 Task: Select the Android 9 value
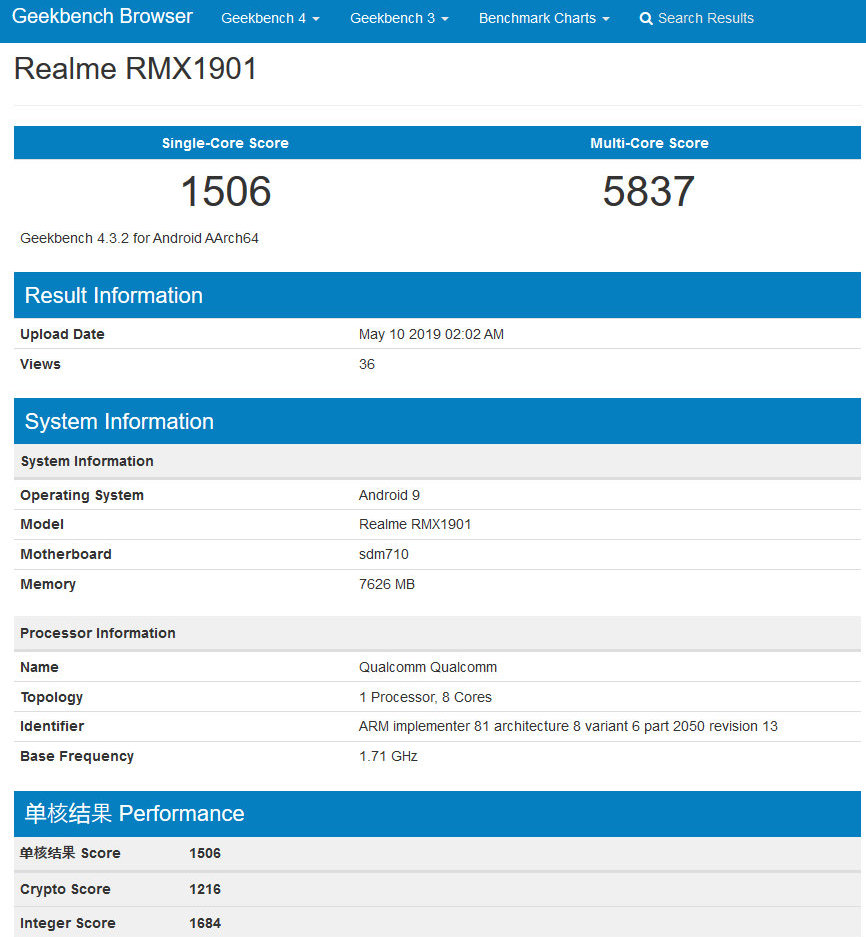coord(389,495)
